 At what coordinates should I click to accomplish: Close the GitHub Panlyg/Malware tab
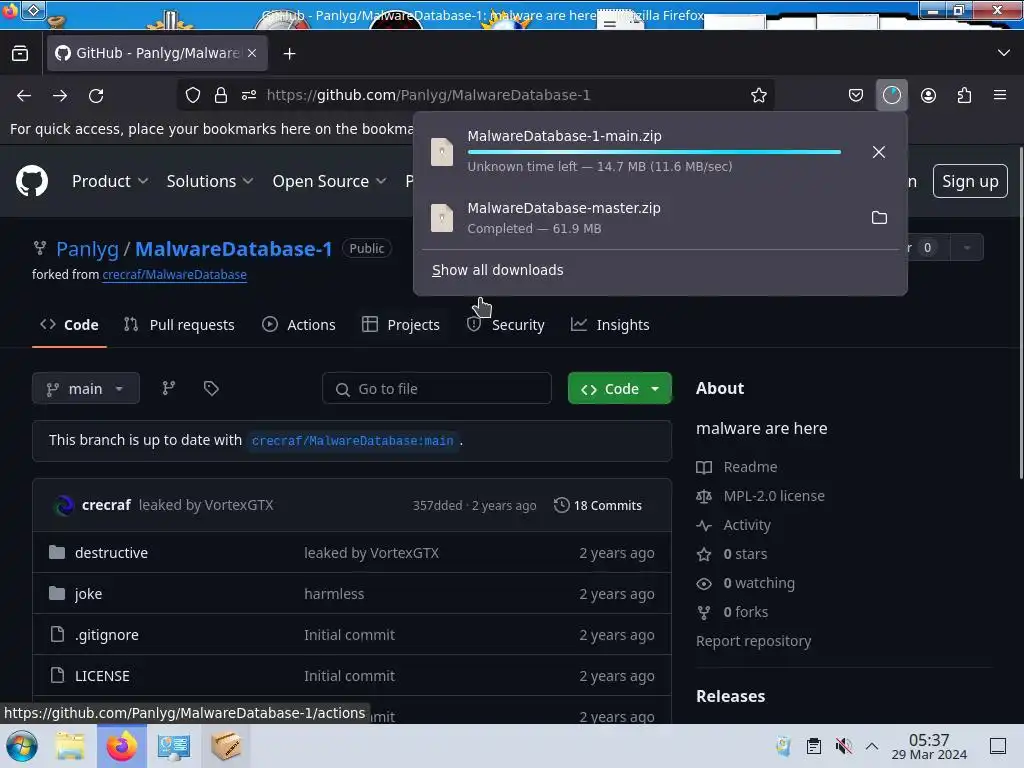(252, 54)
